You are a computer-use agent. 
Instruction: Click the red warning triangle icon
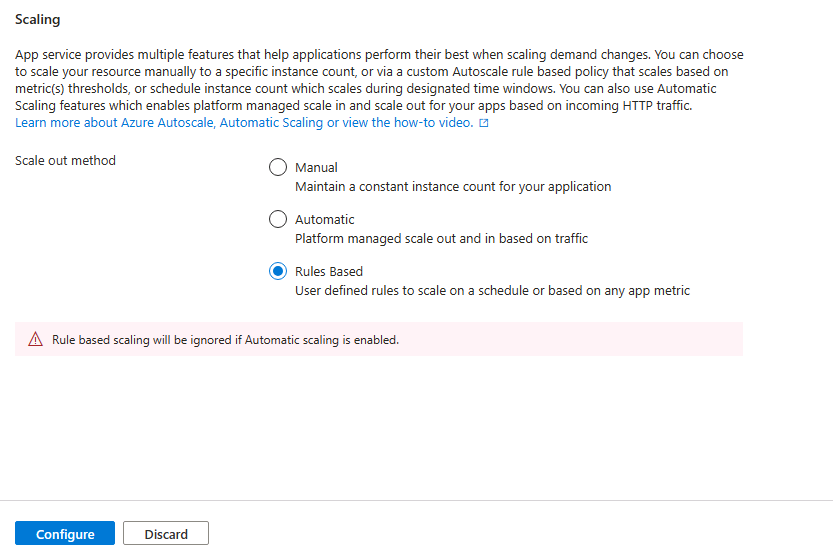click(x=36, y=339)
